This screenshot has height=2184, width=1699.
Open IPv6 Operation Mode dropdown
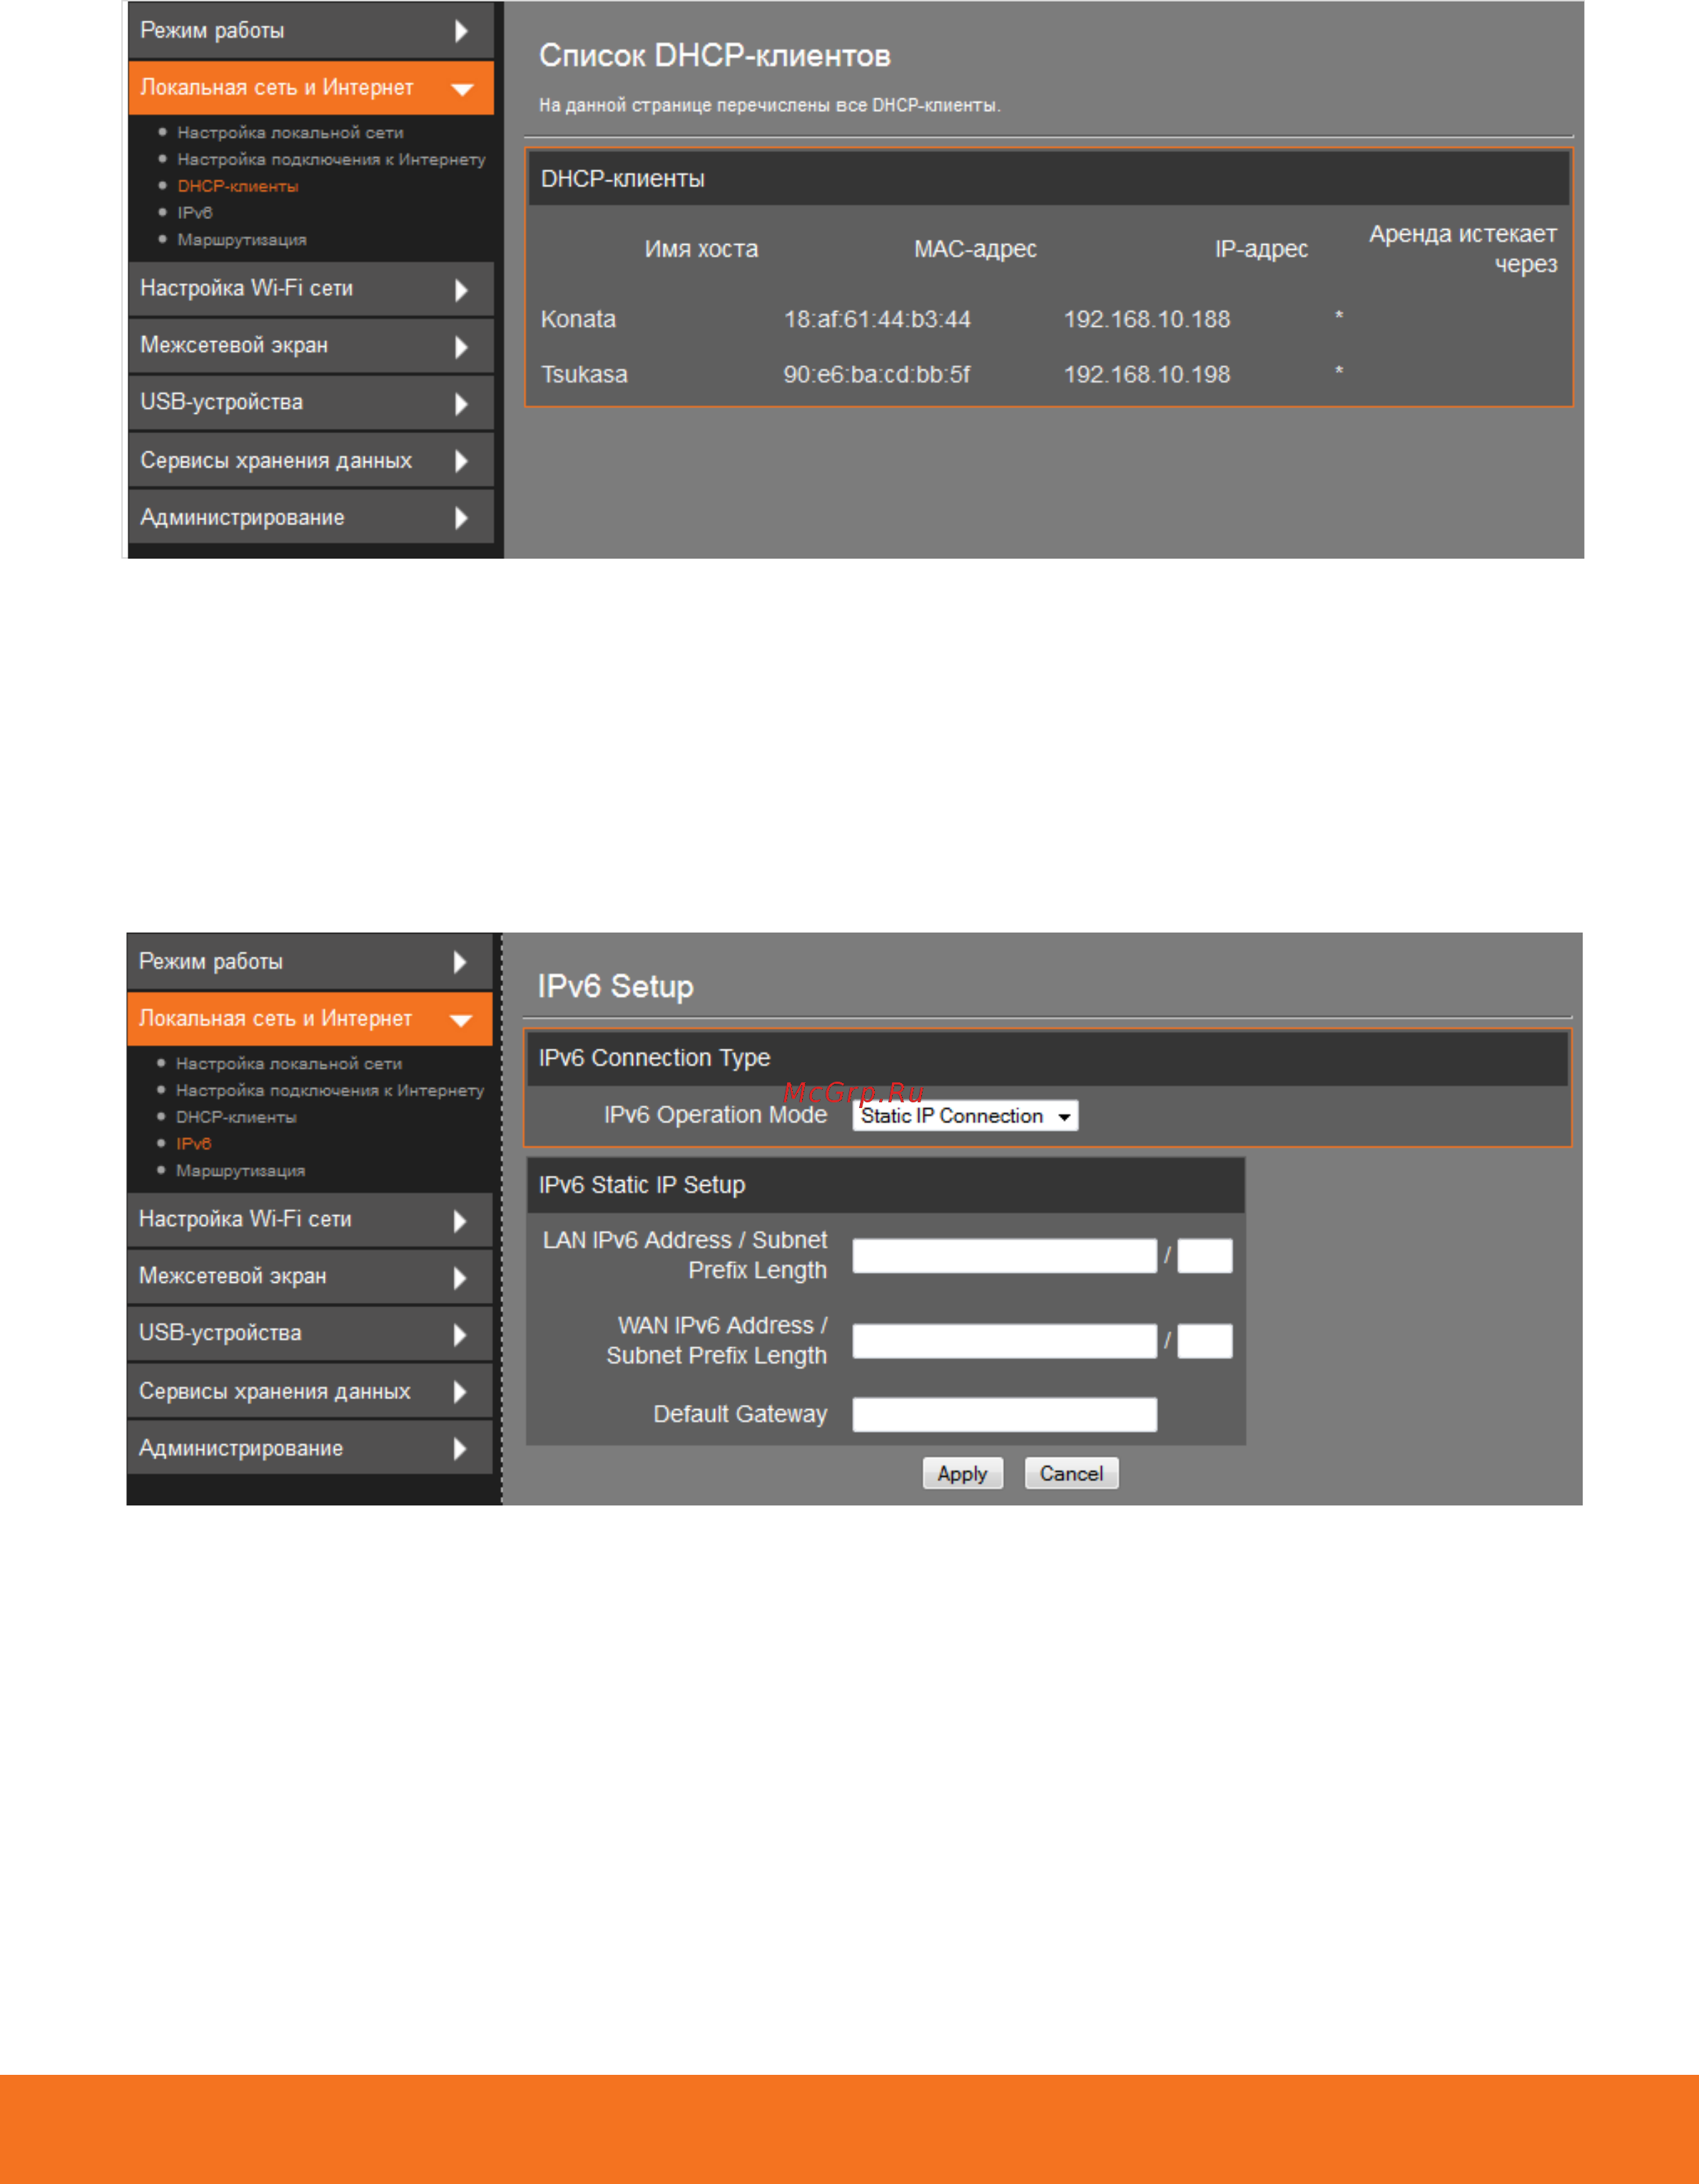[965, 1116]
